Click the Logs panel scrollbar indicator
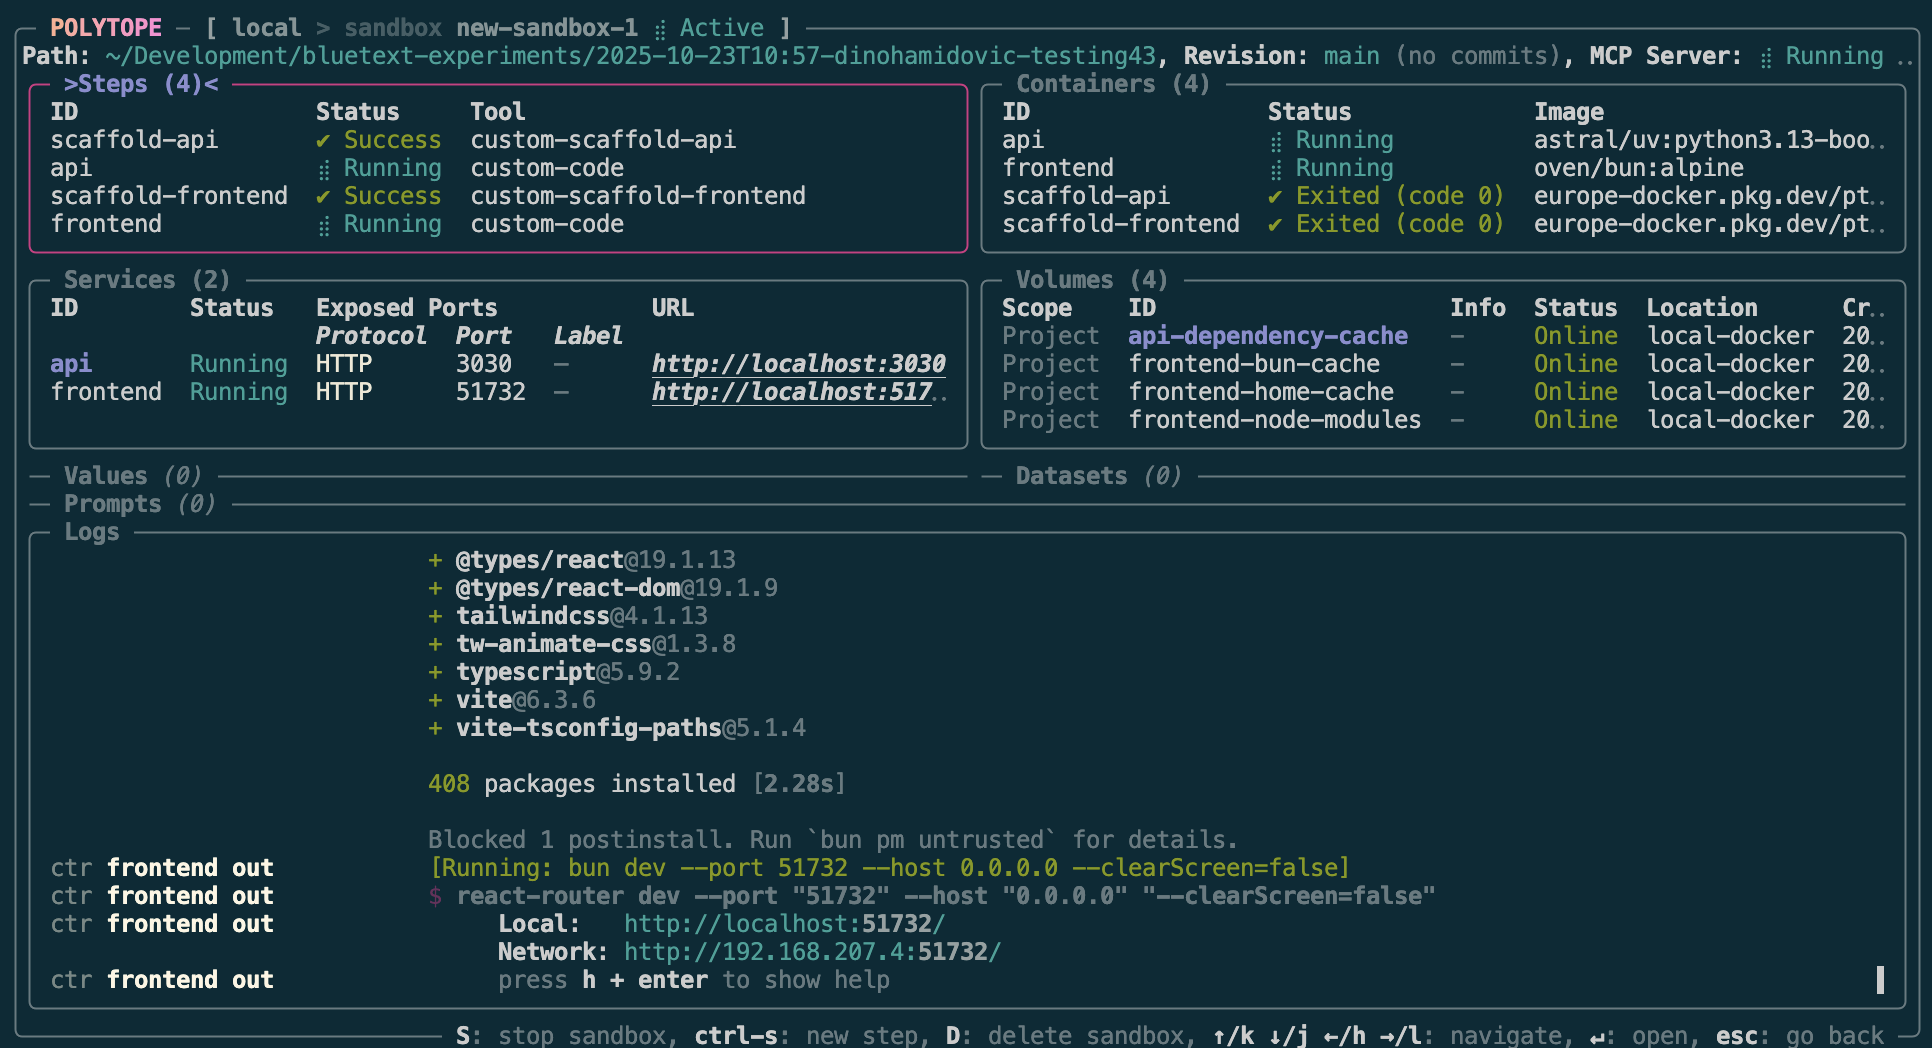The width and height of the screenshot is (1932, 1048). pyautogui.click(x=1880, y=980)
